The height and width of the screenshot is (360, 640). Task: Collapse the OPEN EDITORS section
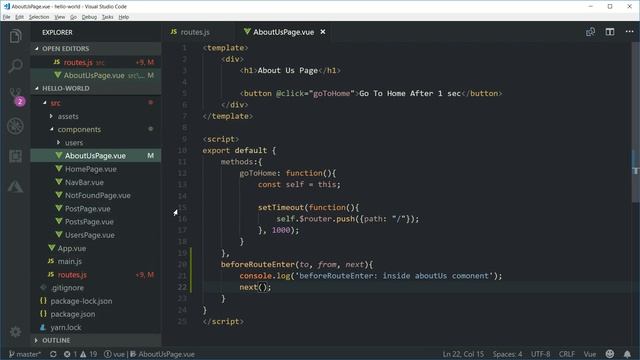tap(97, 49)
